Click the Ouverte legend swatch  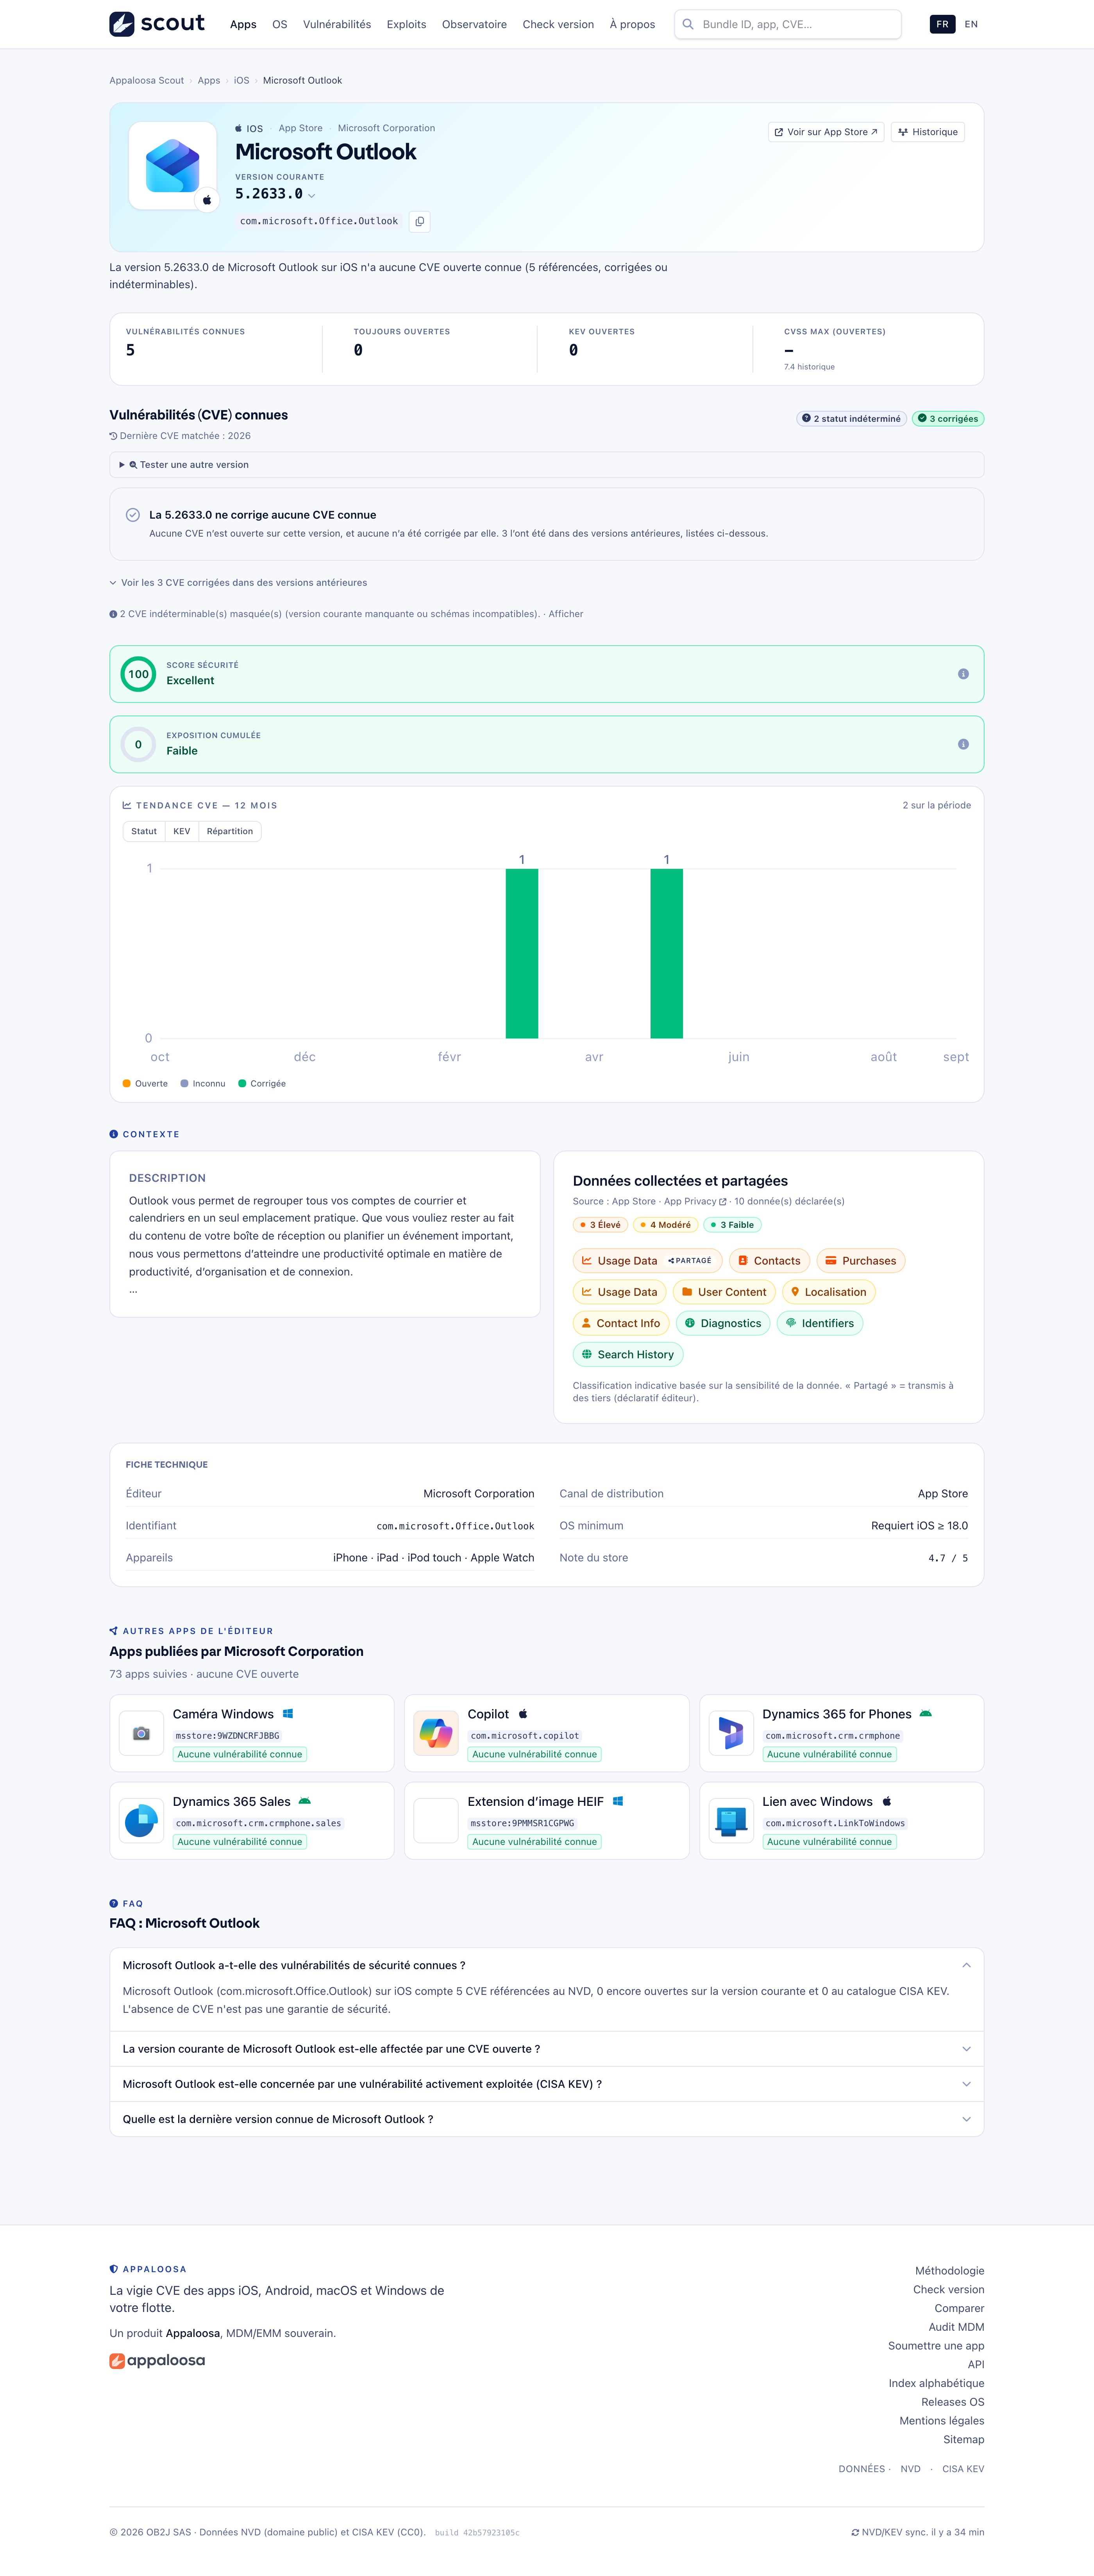[127, 1083]
